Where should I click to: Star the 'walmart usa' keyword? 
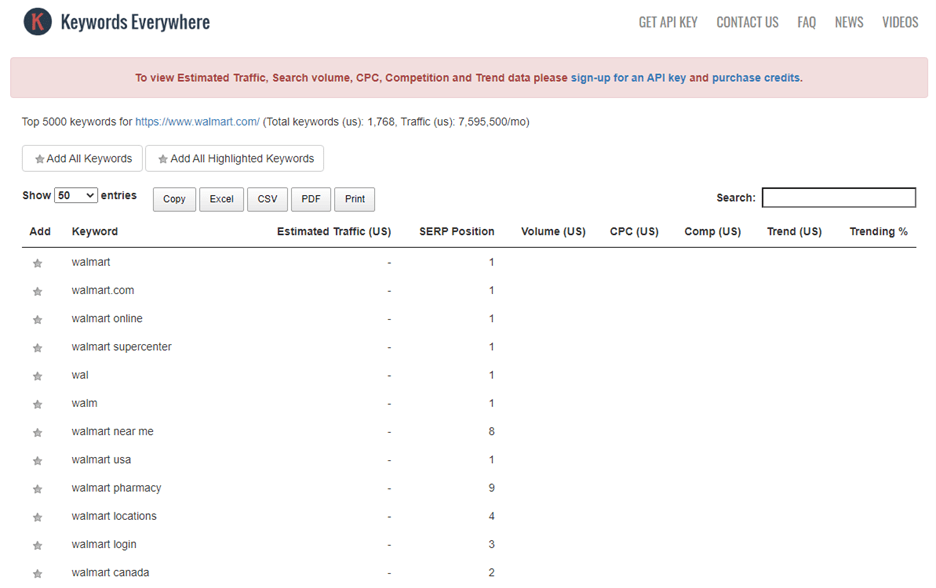pyautogui.click(x=38, y=460)
